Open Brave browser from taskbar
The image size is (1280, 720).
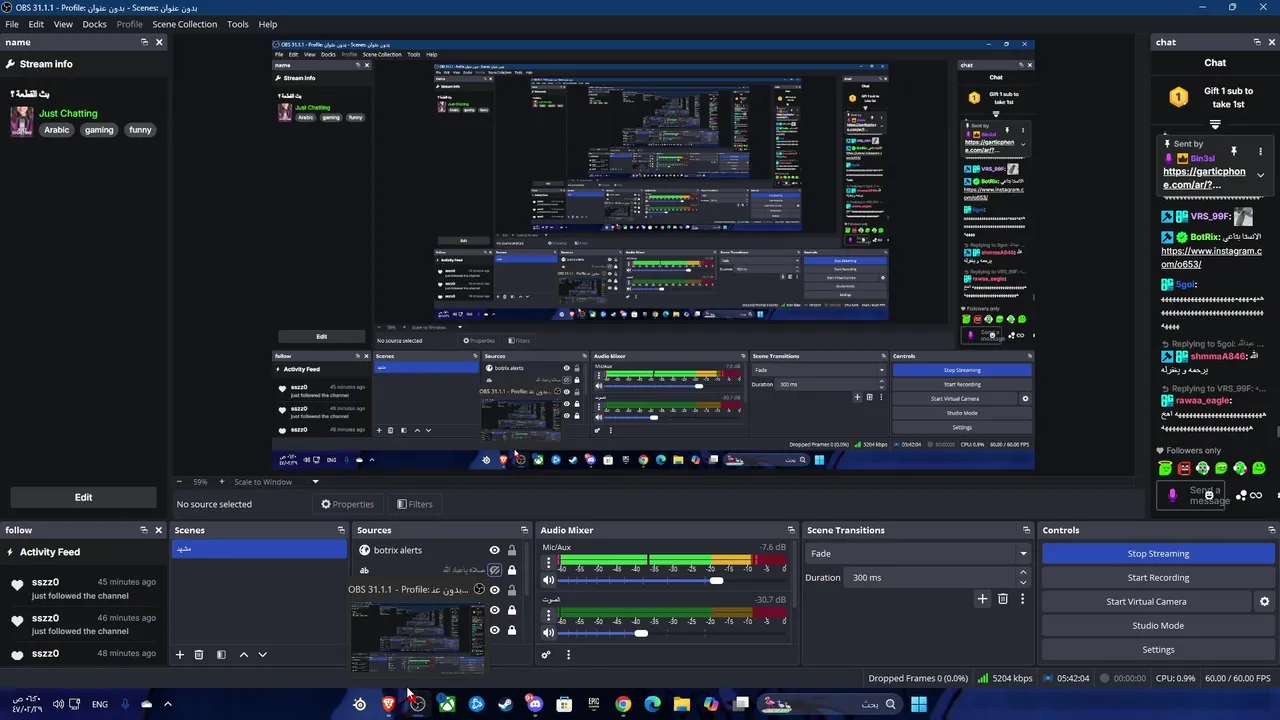click(389, 704)
